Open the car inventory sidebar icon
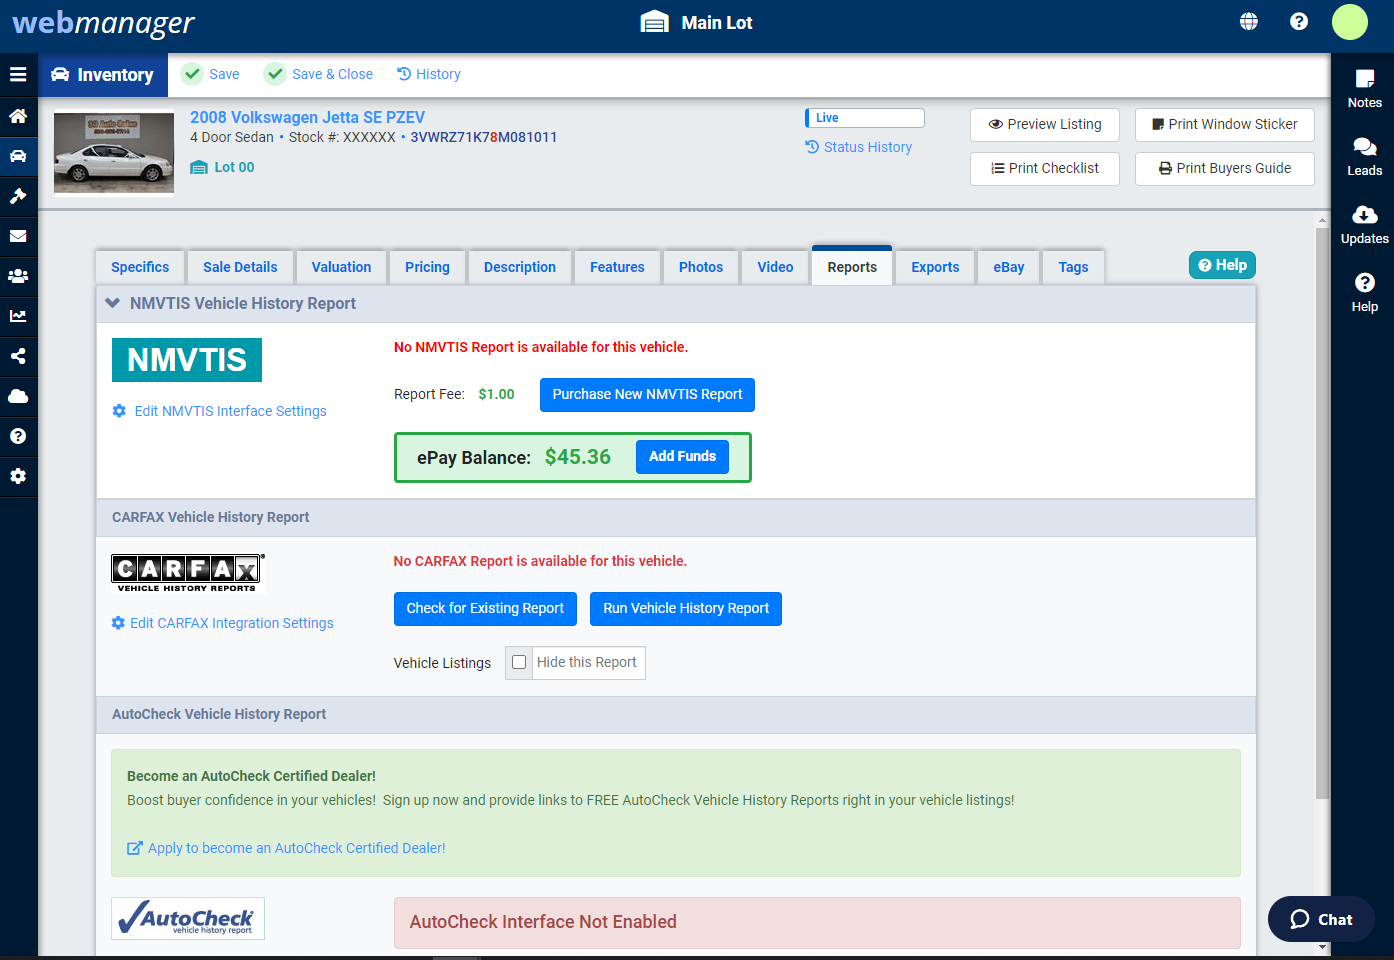This screenshot has width=1394, height=960. click(x=18, y=156)
